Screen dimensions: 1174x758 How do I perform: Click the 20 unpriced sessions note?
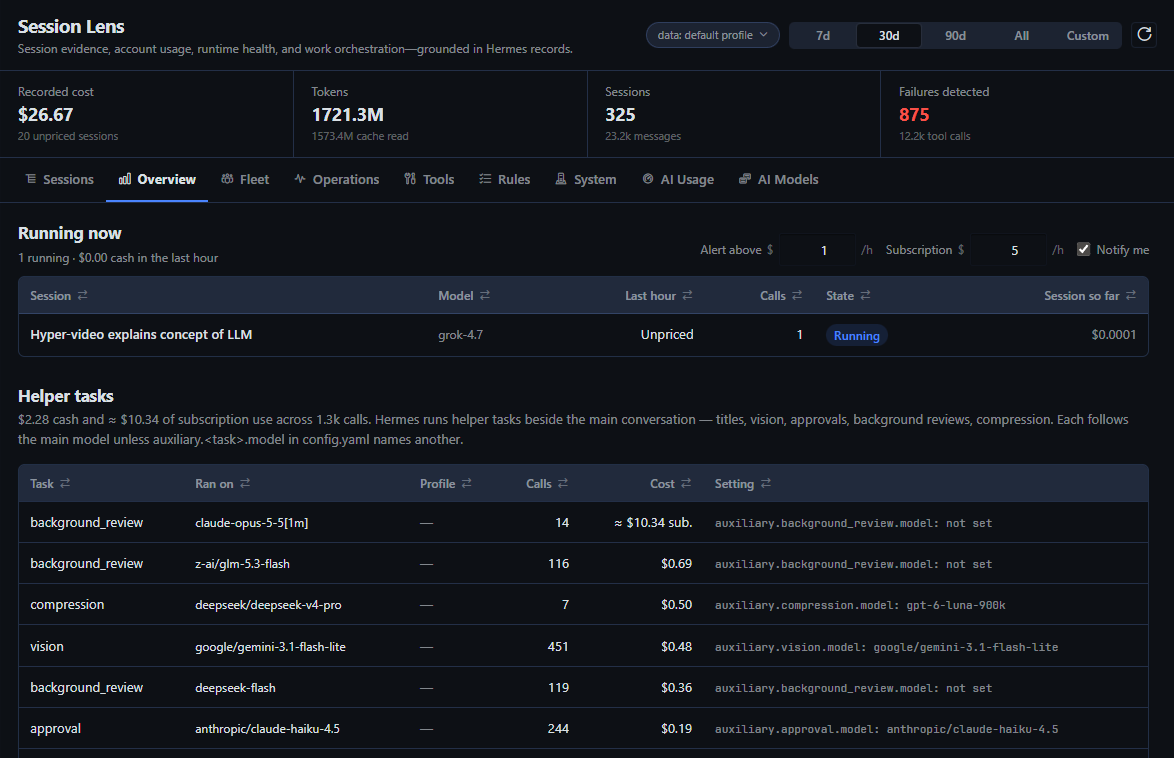(68, 136)
